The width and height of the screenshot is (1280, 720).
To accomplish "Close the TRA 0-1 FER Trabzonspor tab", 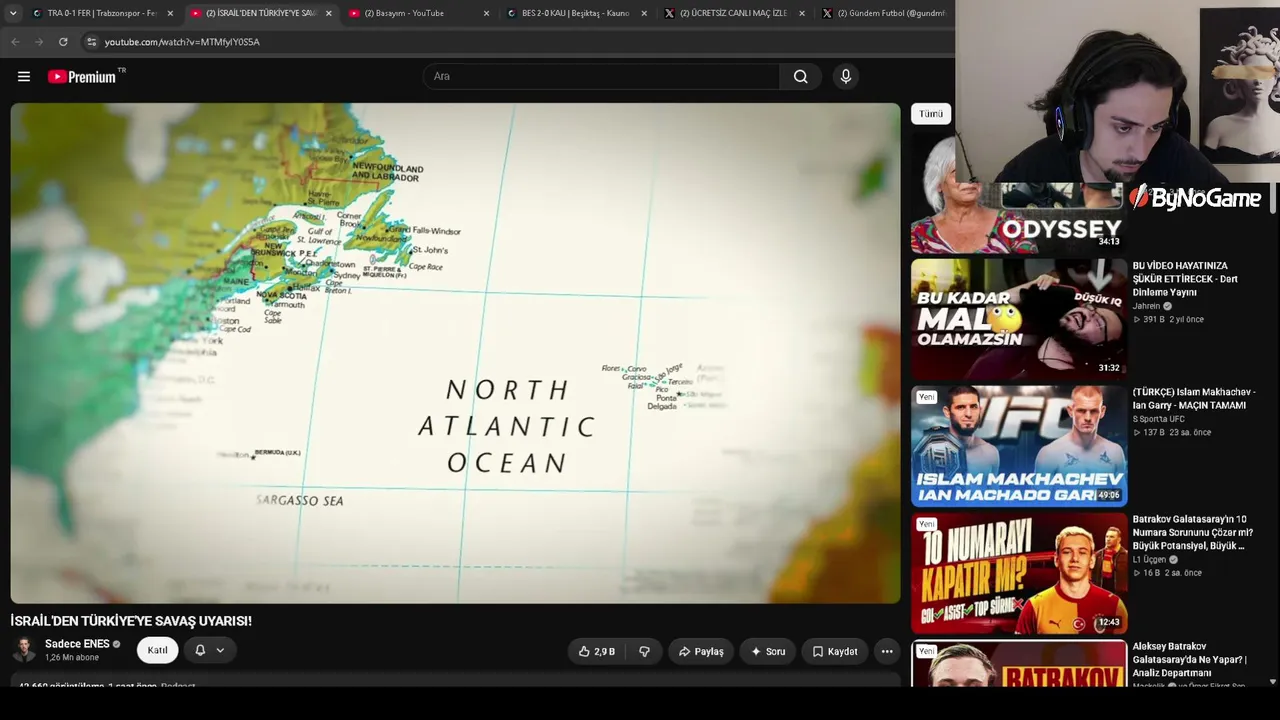I will point(170,13).
